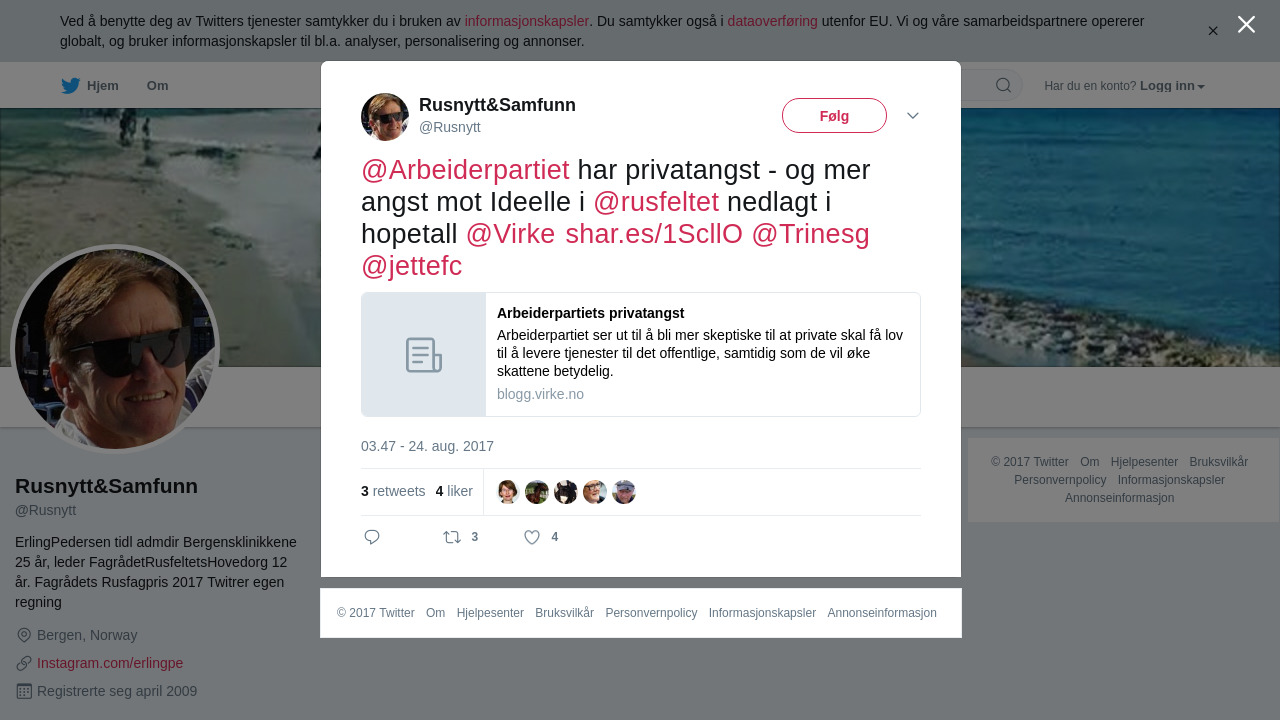Like the tweet with heart icon
The width and height of the screenshot is (1280, 720).
point(532,537)
